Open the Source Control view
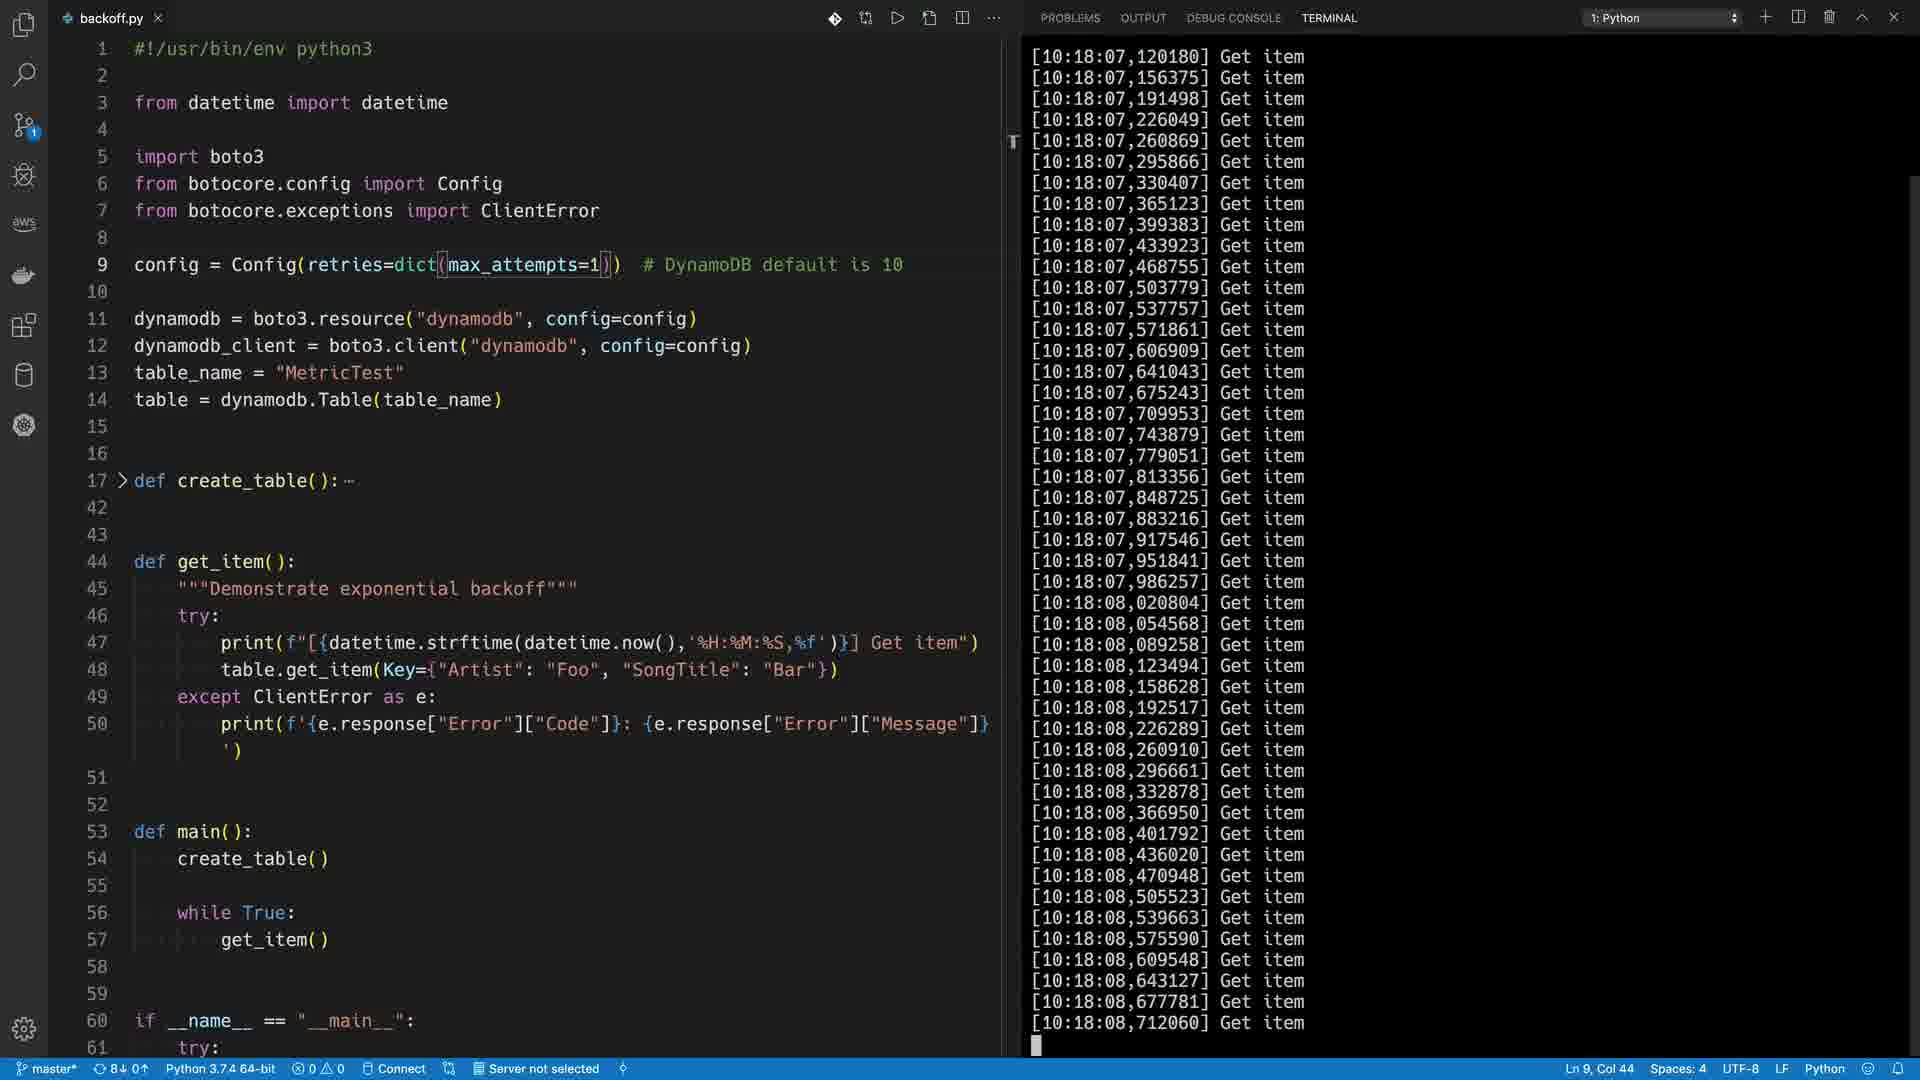Screen dimensions: 1920x1080 [24, 125]
